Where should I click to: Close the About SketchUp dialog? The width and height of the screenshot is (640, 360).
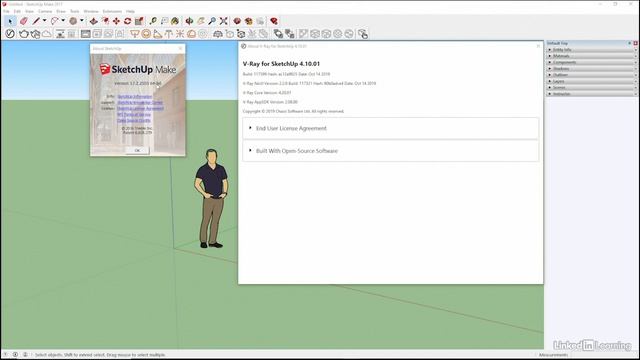tap(181, 49)
